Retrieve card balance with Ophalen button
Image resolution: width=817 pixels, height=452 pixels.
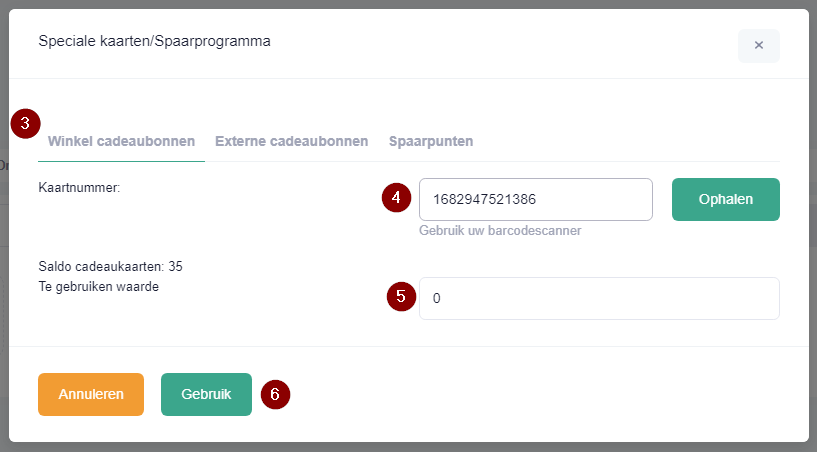pos(726,200)
